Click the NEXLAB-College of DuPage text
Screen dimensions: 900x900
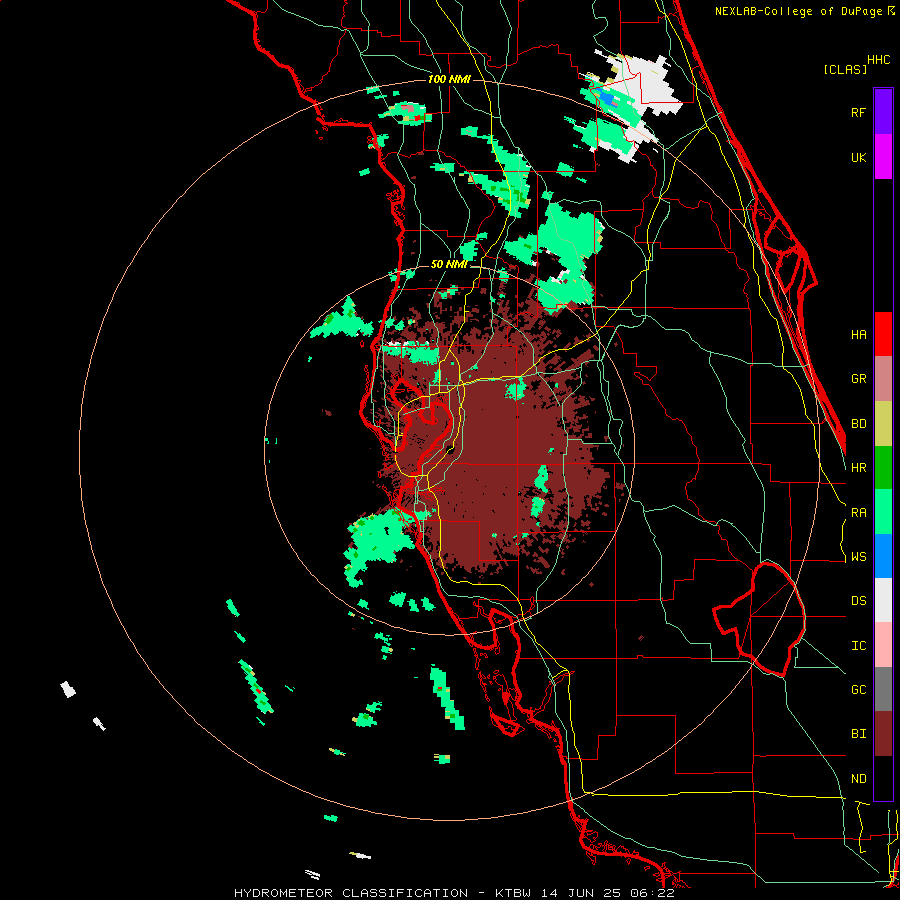coord(799,11)
